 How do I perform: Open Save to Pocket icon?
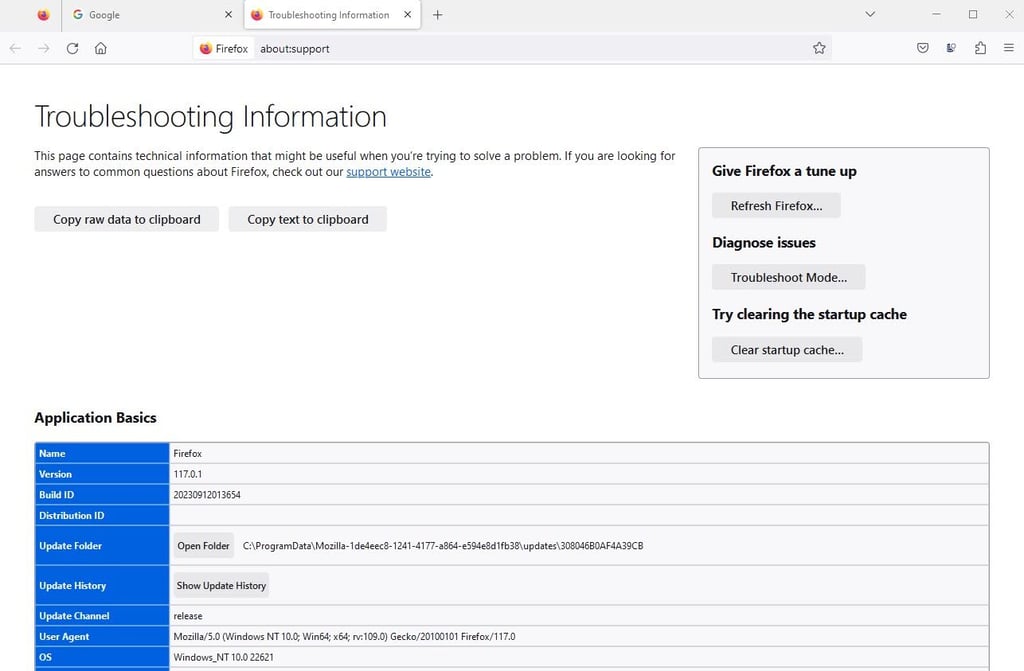click(922, 48)
